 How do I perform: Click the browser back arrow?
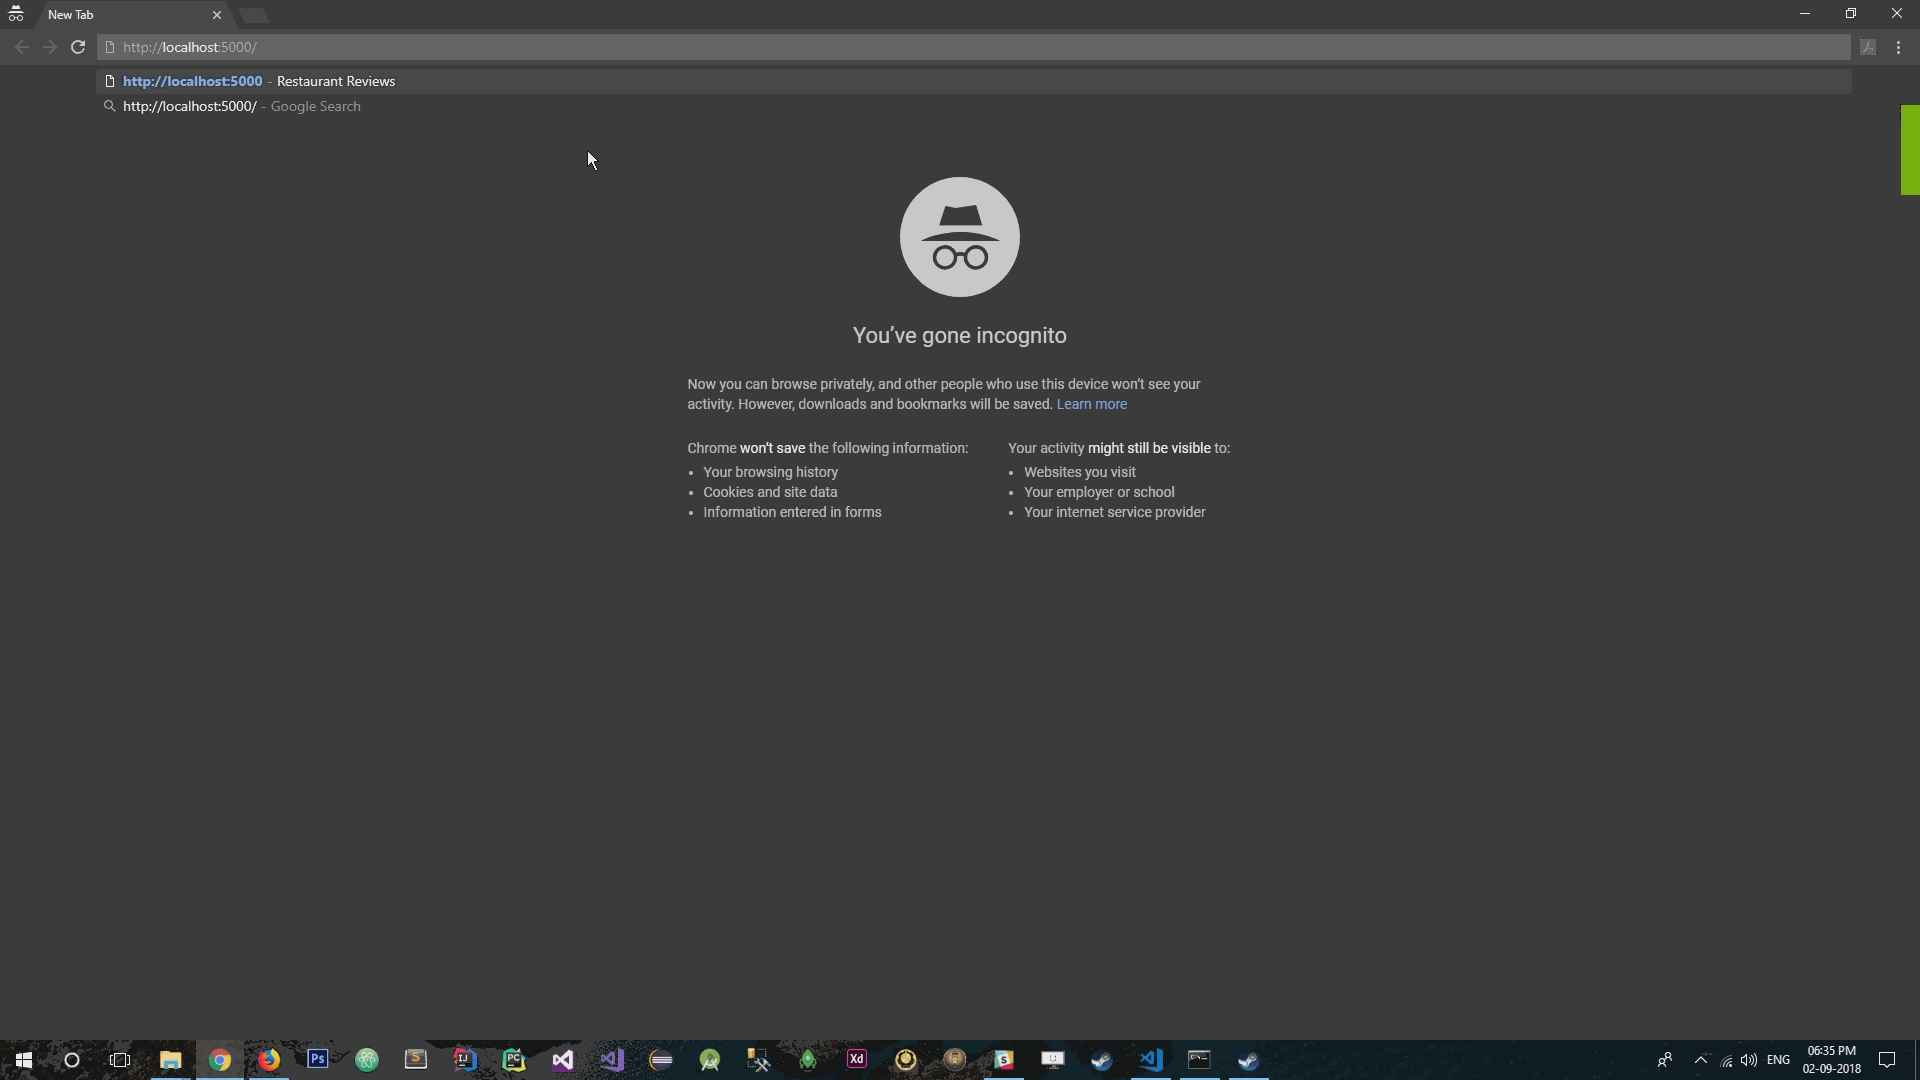coord(22,47)
